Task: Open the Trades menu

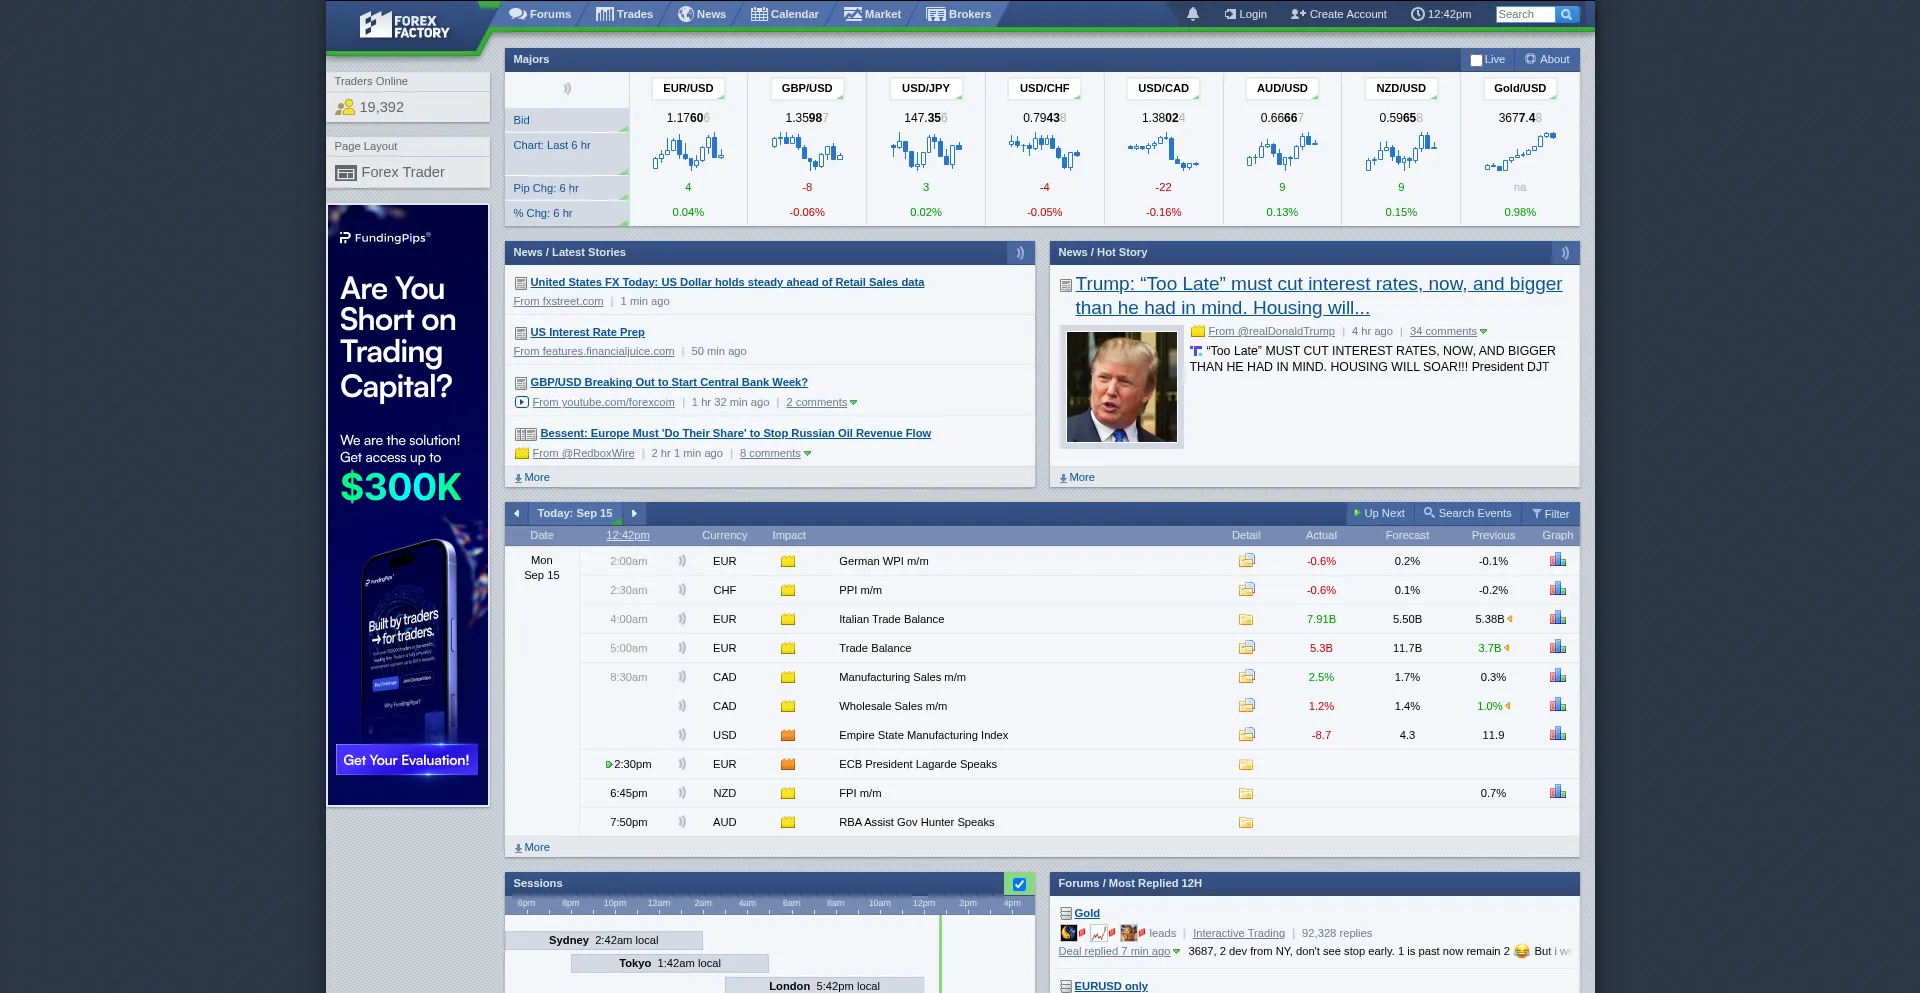Action: [x=624, y=14]
